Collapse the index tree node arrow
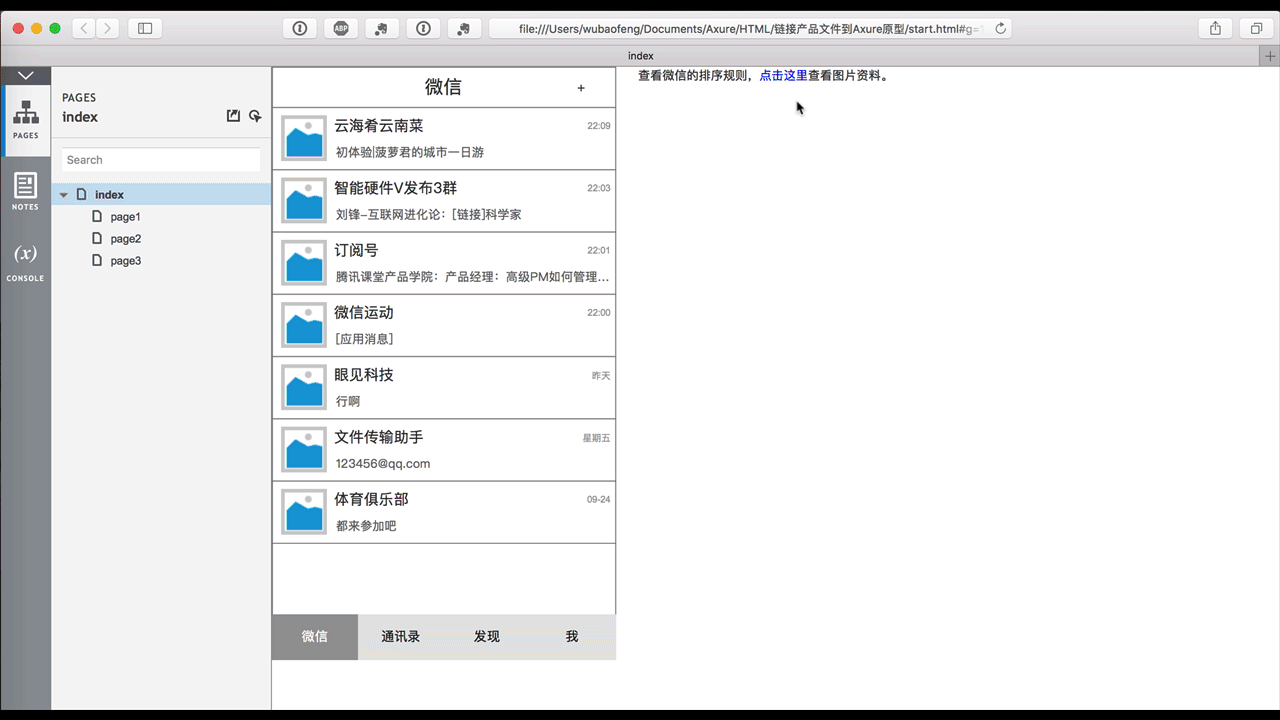Image resolution: width=1280 pixels, height=720 pixels. tap(64, 195)
